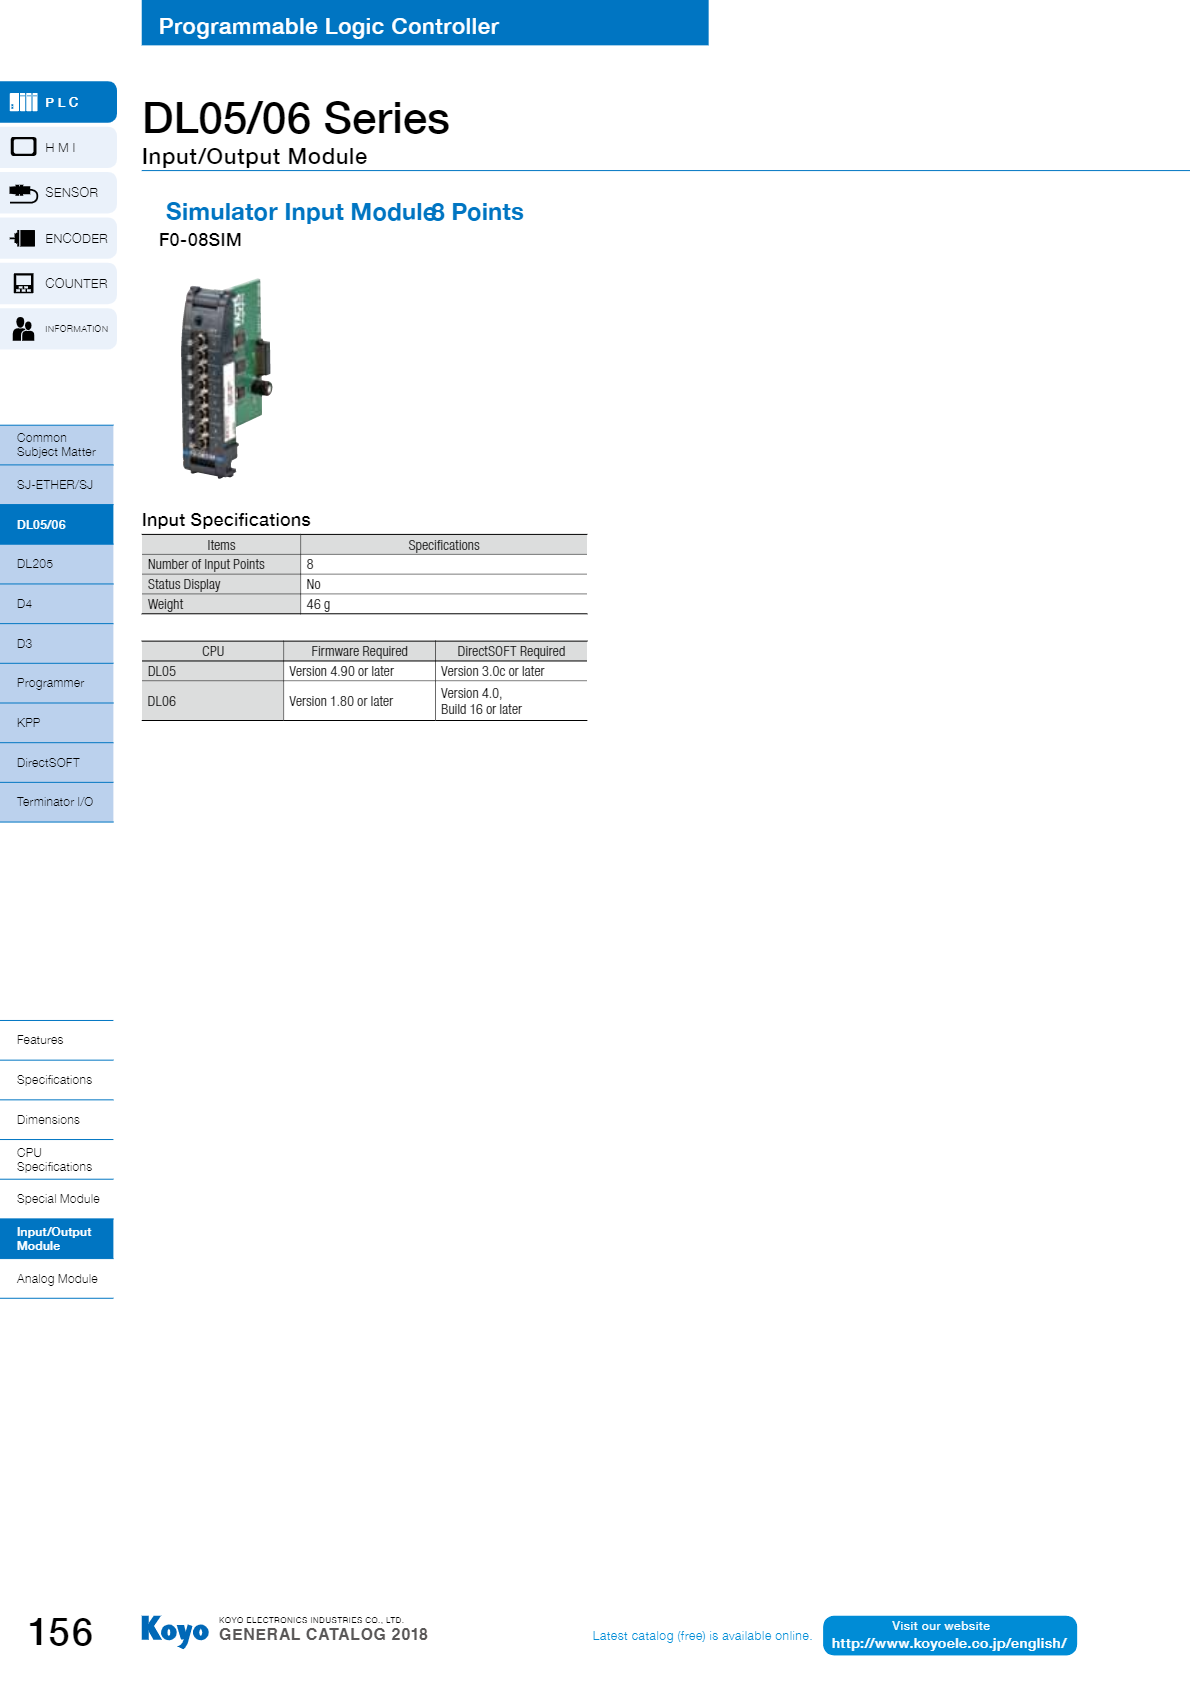Go to the Special Module section

click(x=57, y=1199)
